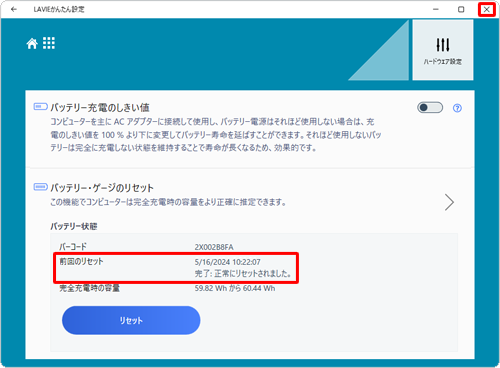
Task: Open the home icon
Action: pos(32,43)
